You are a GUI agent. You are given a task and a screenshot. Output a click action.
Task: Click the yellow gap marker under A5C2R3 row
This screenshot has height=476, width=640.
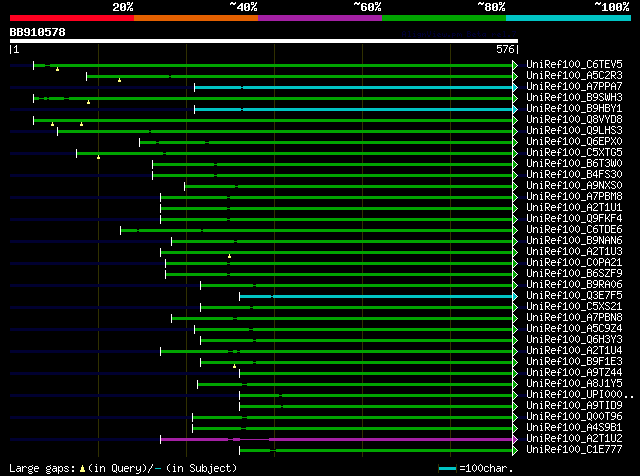pyautogui.click(x=119, y=80)
